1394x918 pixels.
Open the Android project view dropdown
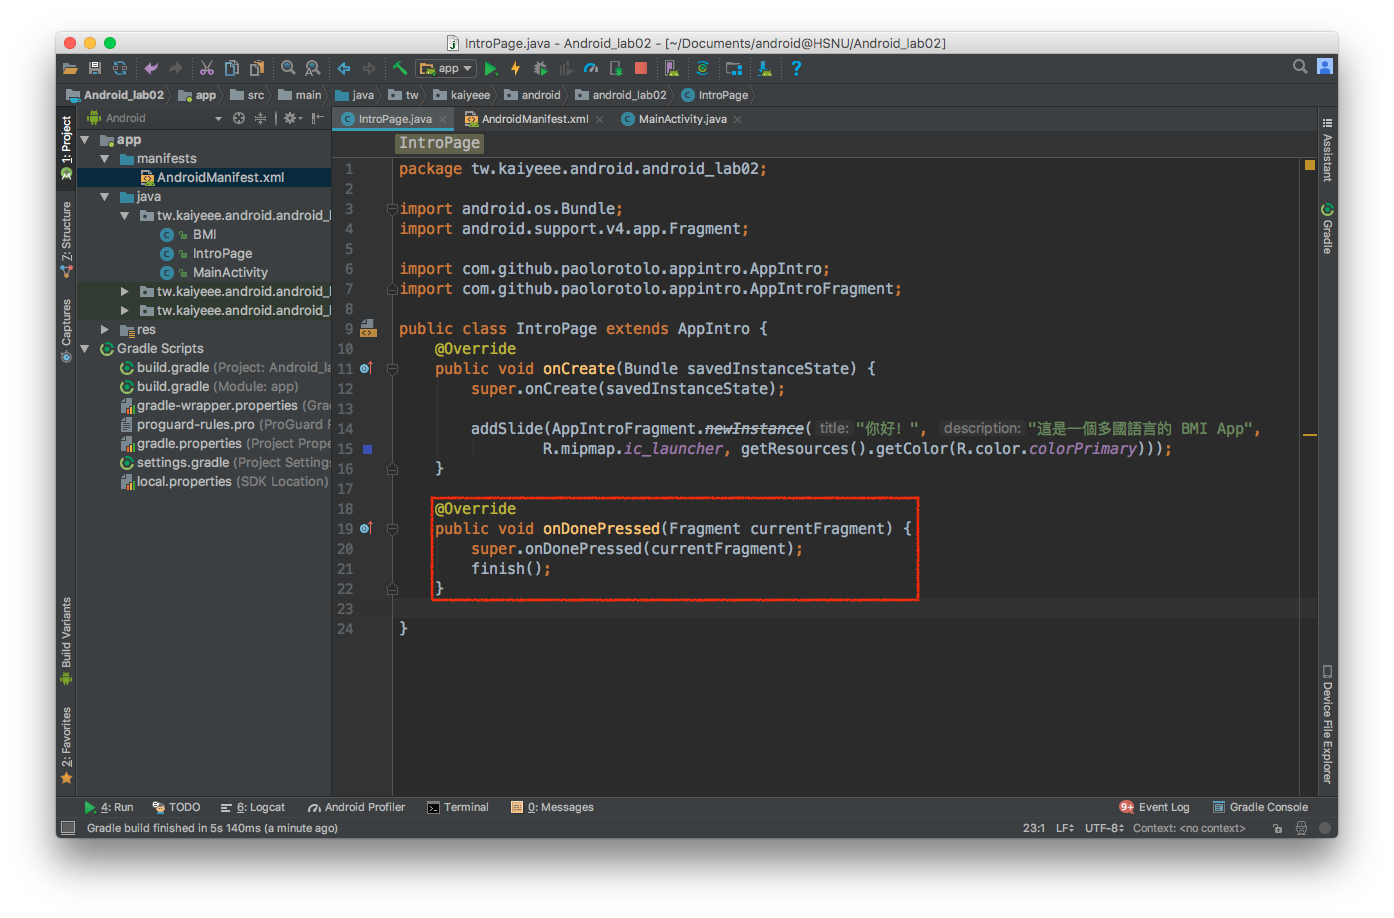(x=155, y=118)
